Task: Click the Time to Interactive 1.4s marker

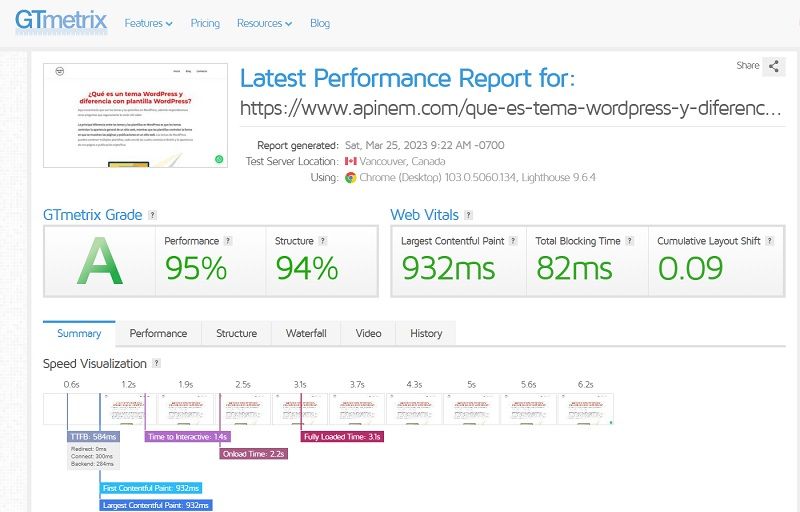Action: point(188,437)
